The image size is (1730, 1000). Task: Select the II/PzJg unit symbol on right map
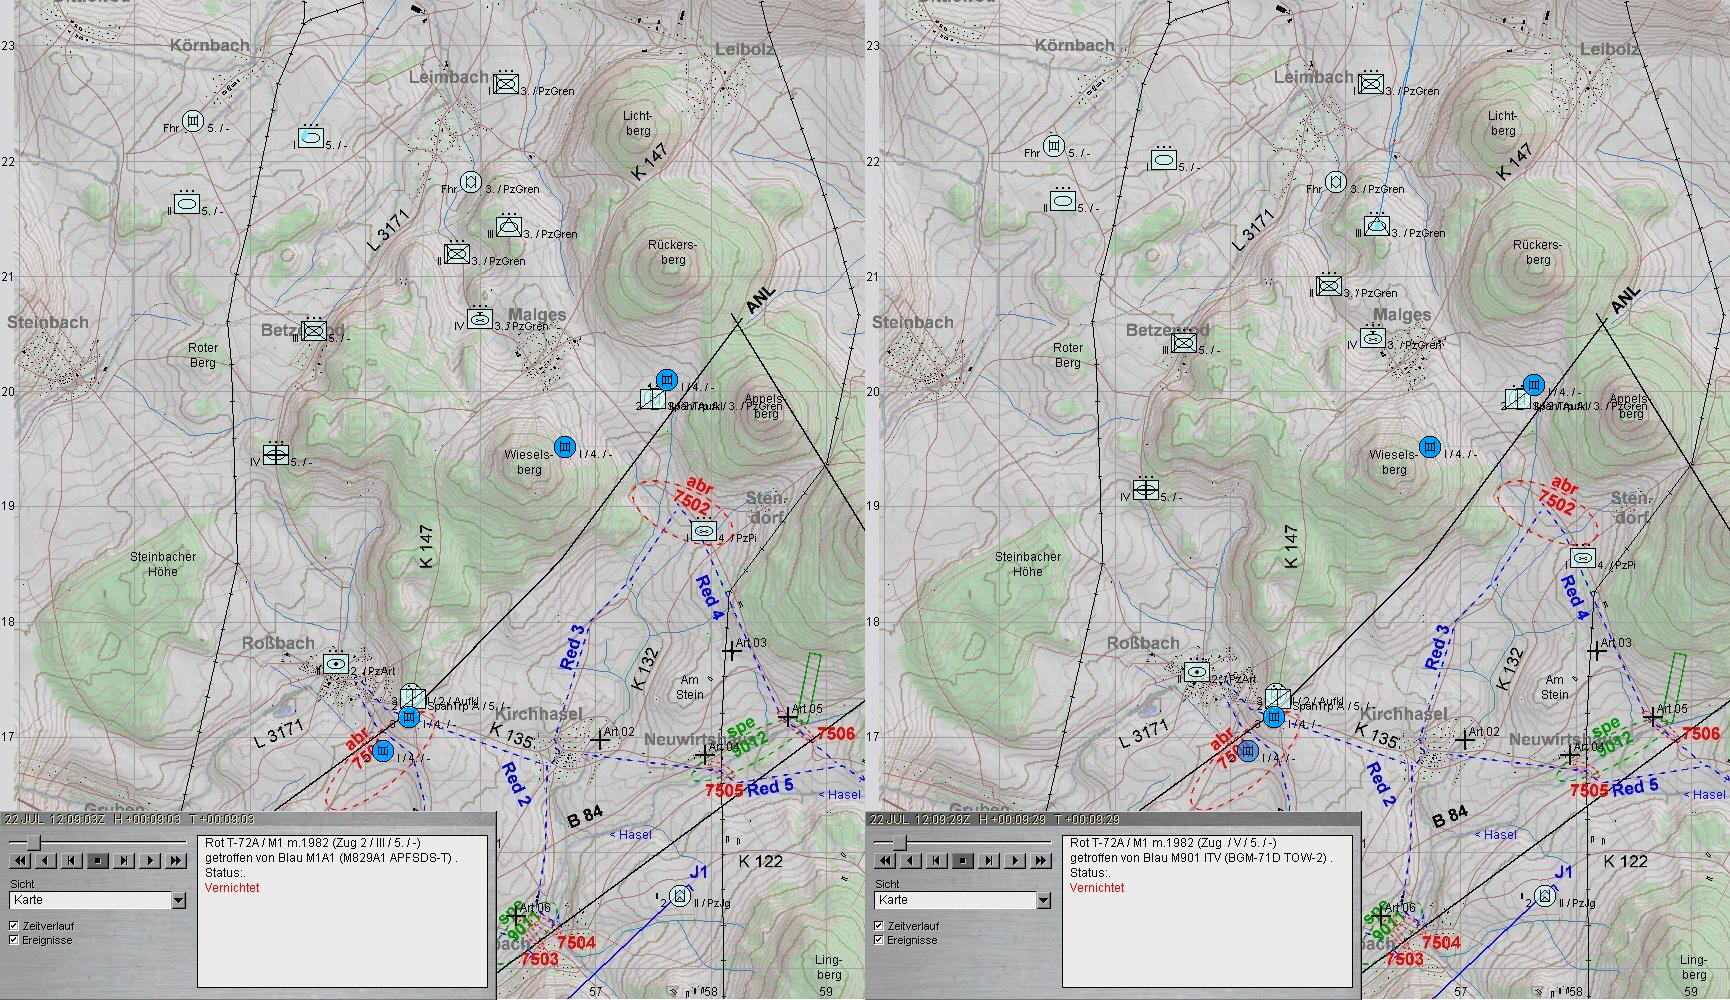(1545, 895)
